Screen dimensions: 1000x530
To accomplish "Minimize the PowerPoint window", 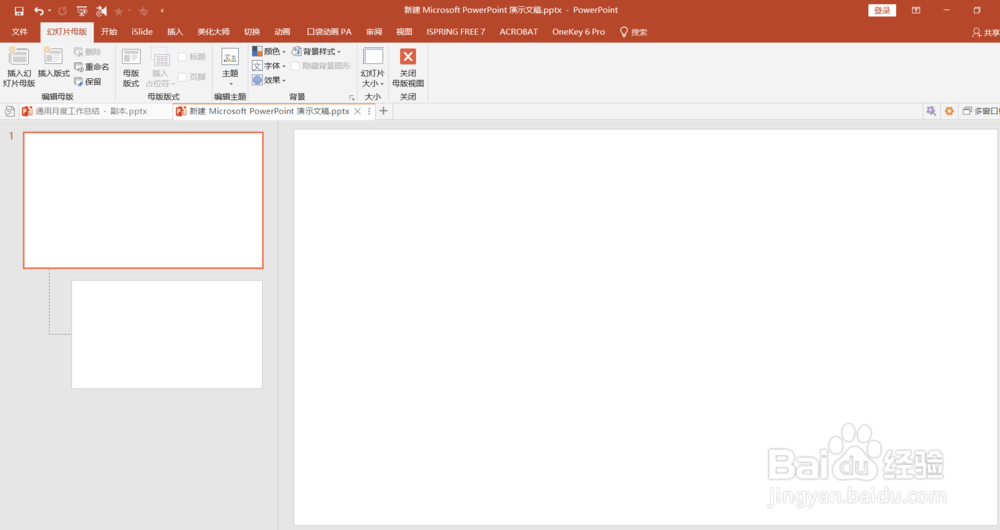I will (x=946, y=10).
